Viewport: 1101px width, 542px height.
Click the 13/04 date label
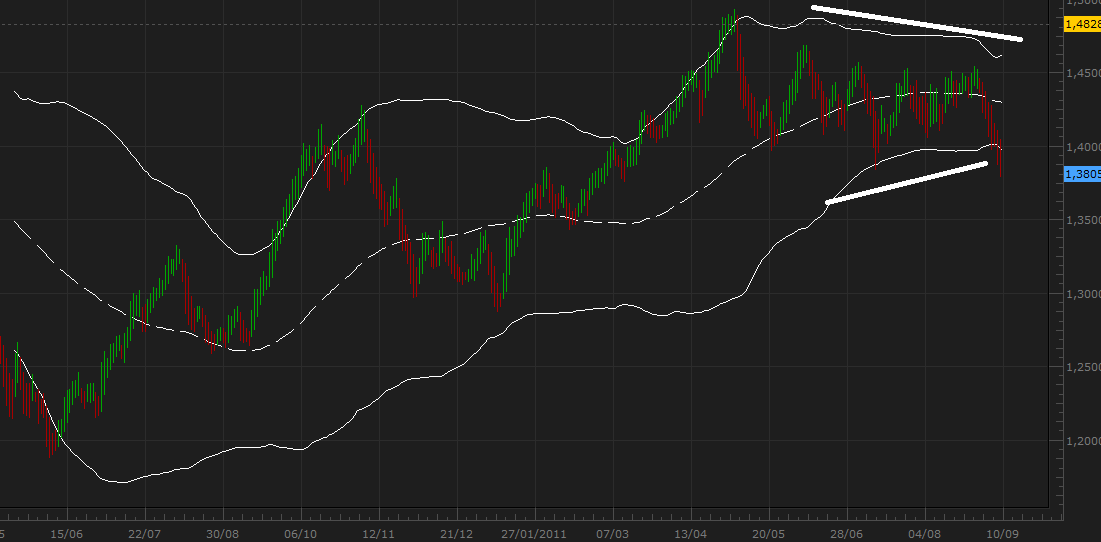[692, 534]
